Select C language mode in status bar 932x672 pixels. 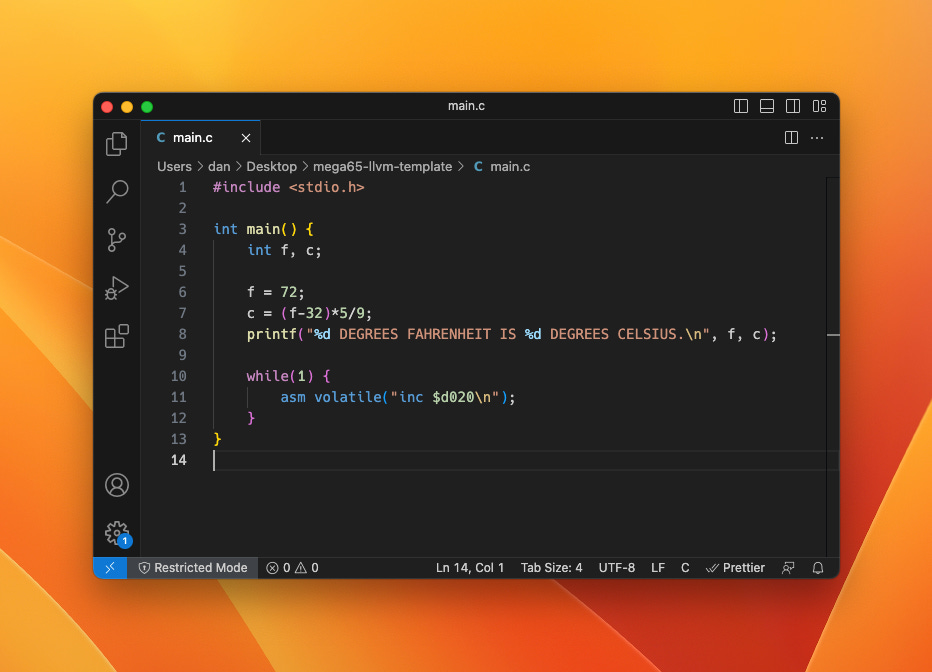click(685, 568)
